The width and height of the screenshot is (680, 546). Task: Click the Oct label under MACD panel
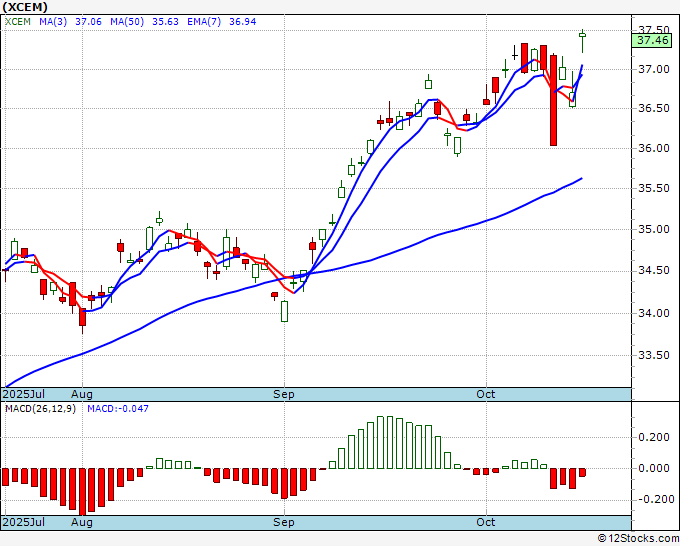(x=486, y=522)
